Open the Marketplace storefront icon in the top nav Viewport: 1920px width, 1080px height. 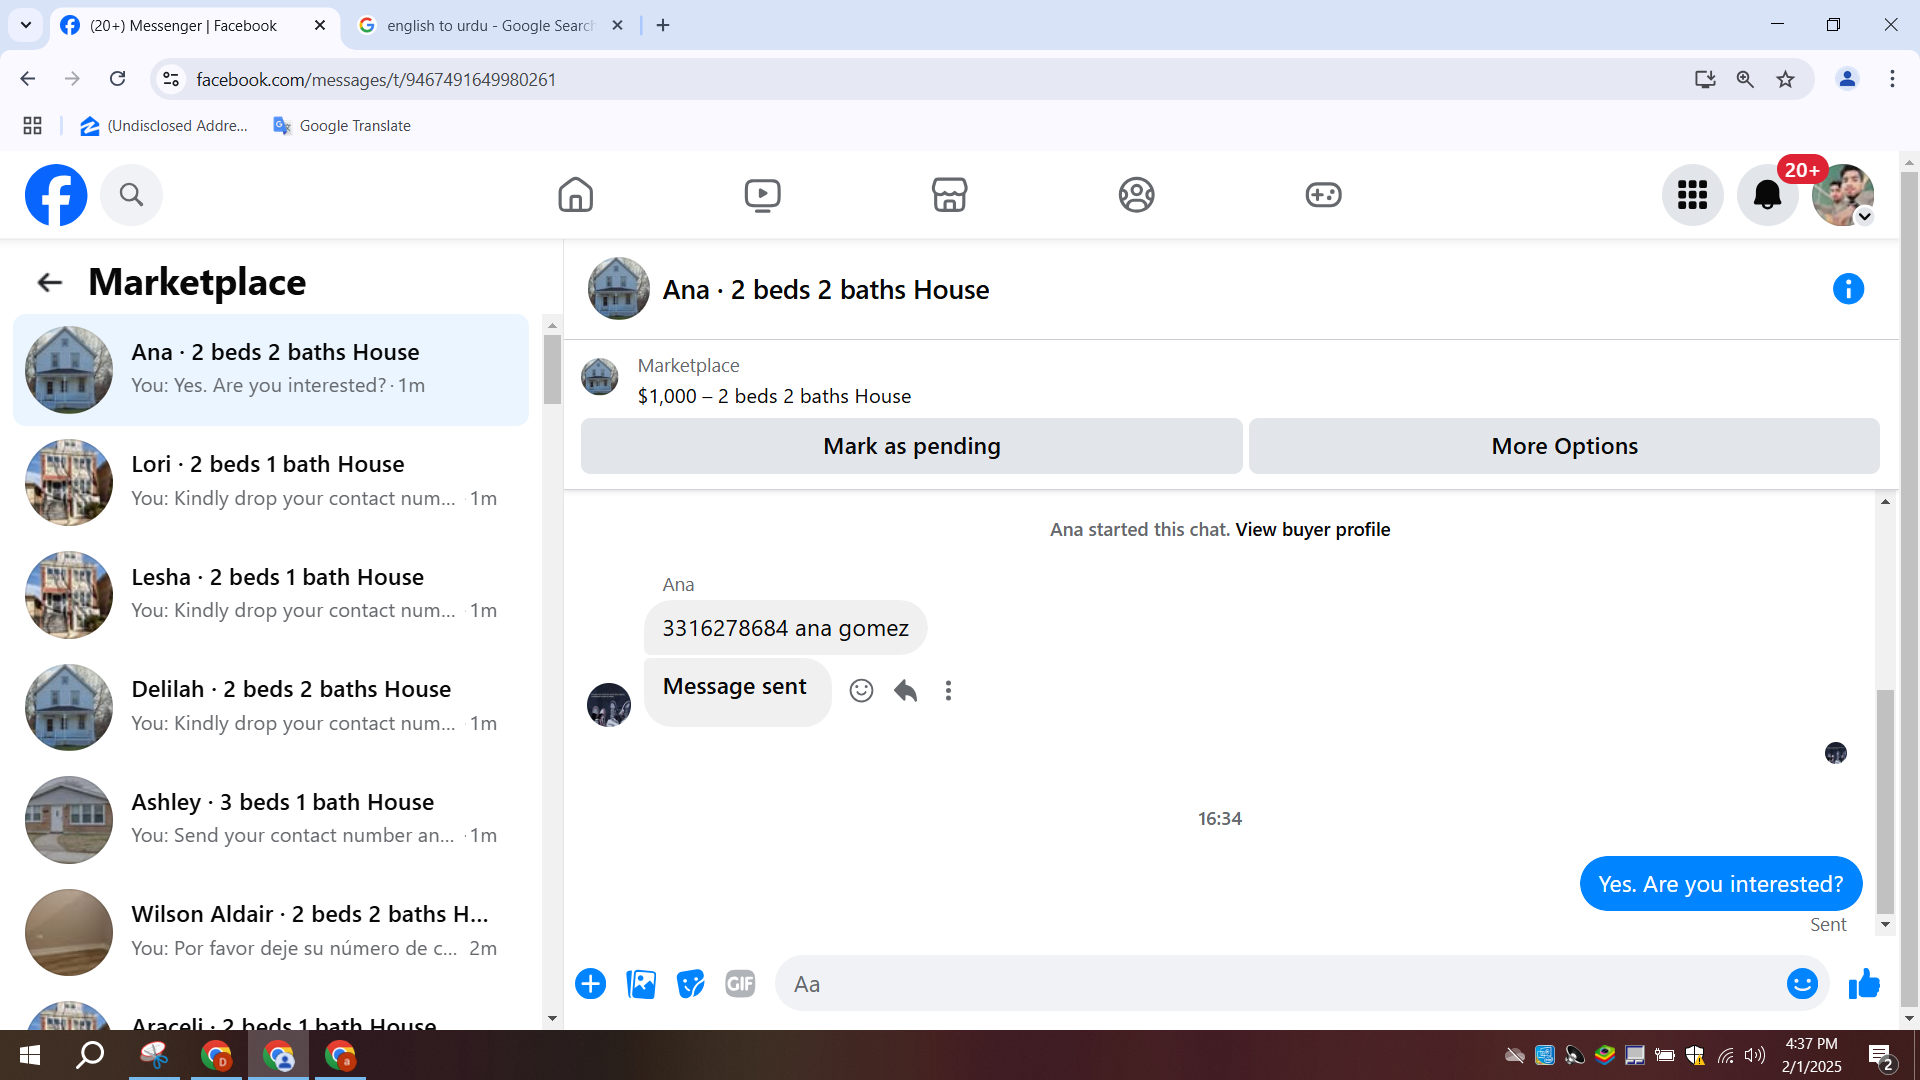949,195
